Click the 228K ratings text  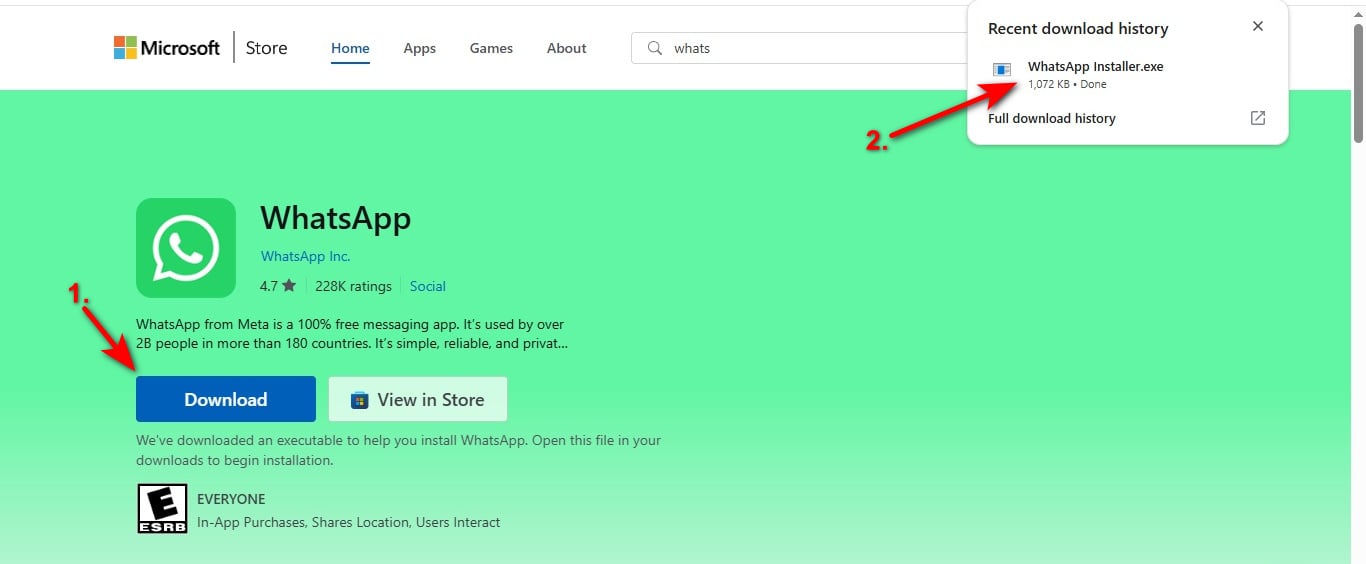click(353, 286)
